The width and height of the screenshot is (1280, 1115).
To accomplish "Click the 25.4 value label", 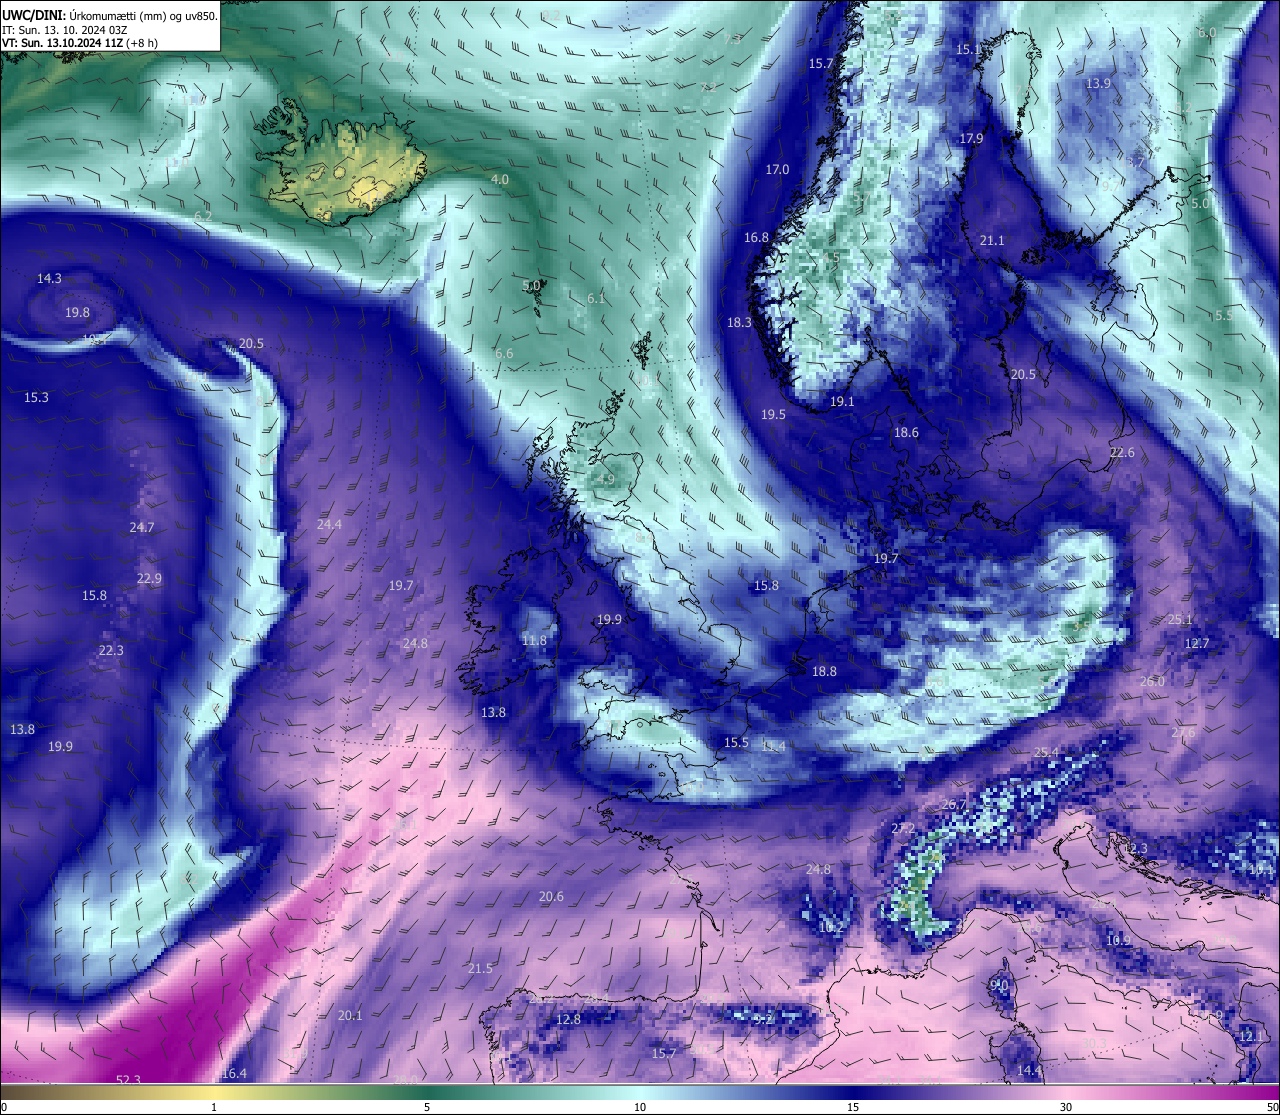I will point(1046,753).
